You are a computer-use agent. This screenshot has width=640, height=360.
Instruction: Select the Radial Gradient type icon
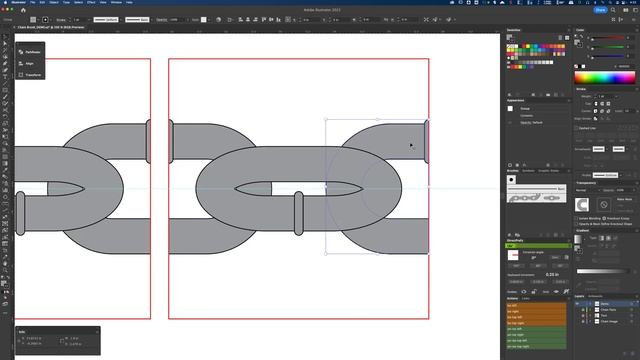pyautogui.click(x=609, y=238)
